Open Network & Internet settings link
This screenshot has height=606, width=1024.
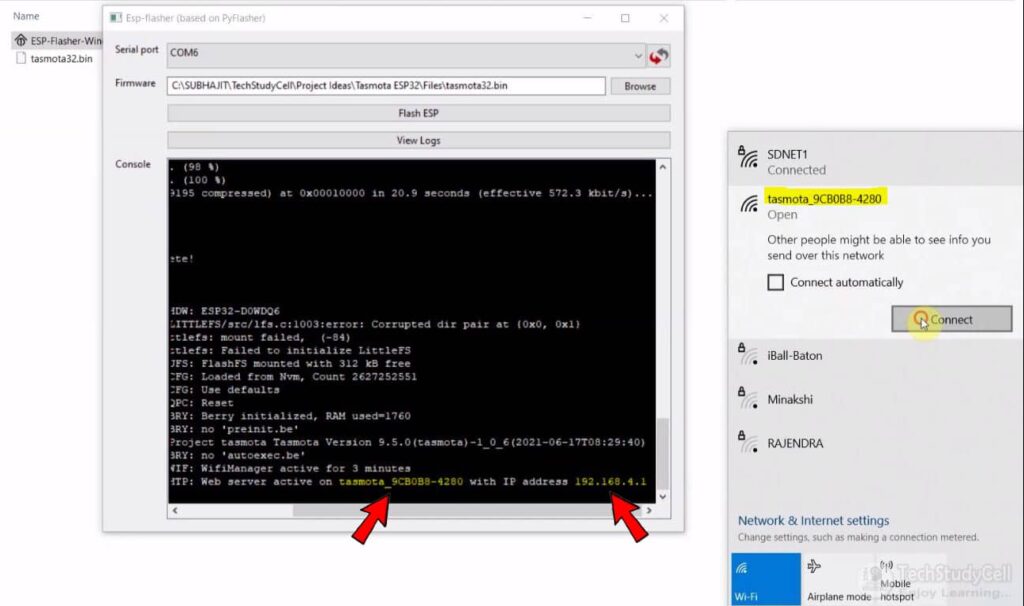point(813,521)
